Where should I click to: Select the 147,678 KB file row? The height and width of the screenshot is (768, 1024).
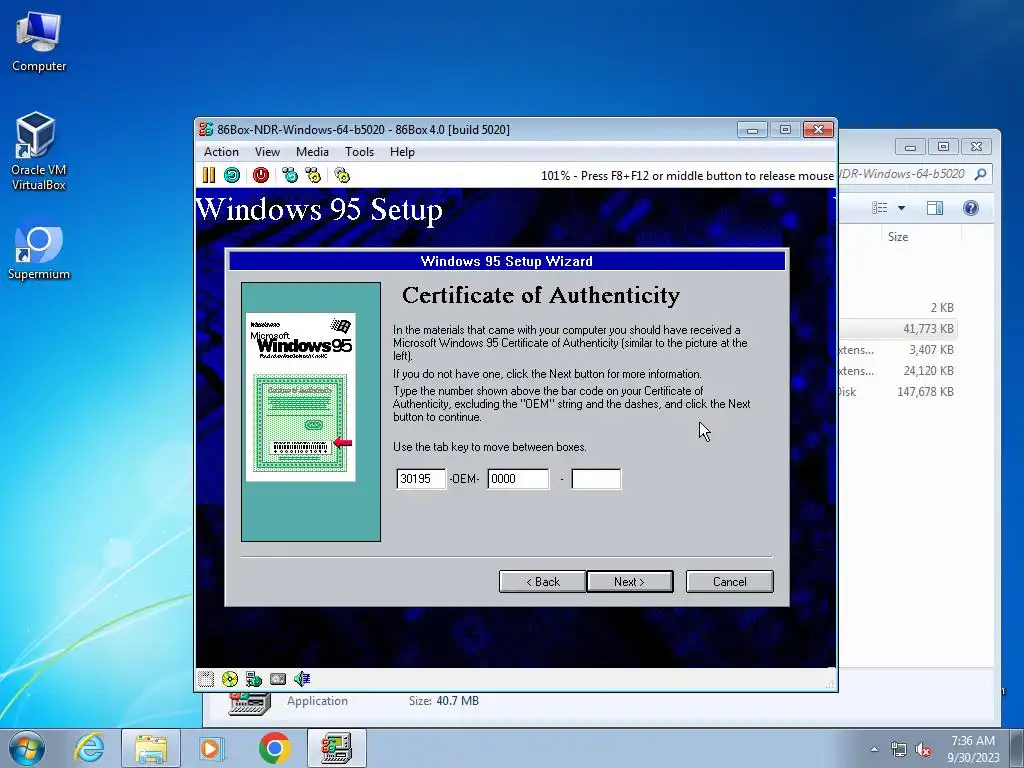[897, 392]
